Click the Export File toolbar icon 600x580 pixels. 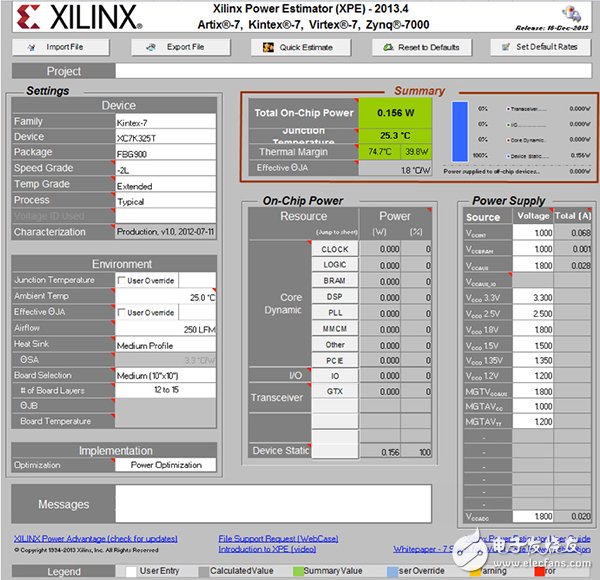(x=151, y=47)
